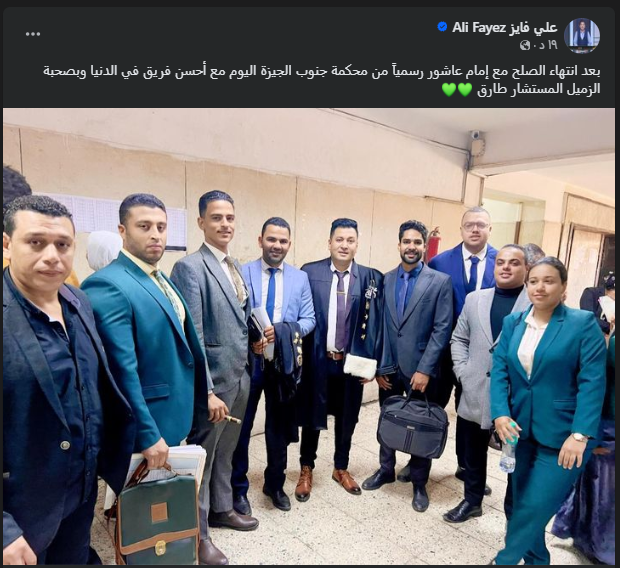
Task: Click the white fur piece on robe
Action: (359, 366)
